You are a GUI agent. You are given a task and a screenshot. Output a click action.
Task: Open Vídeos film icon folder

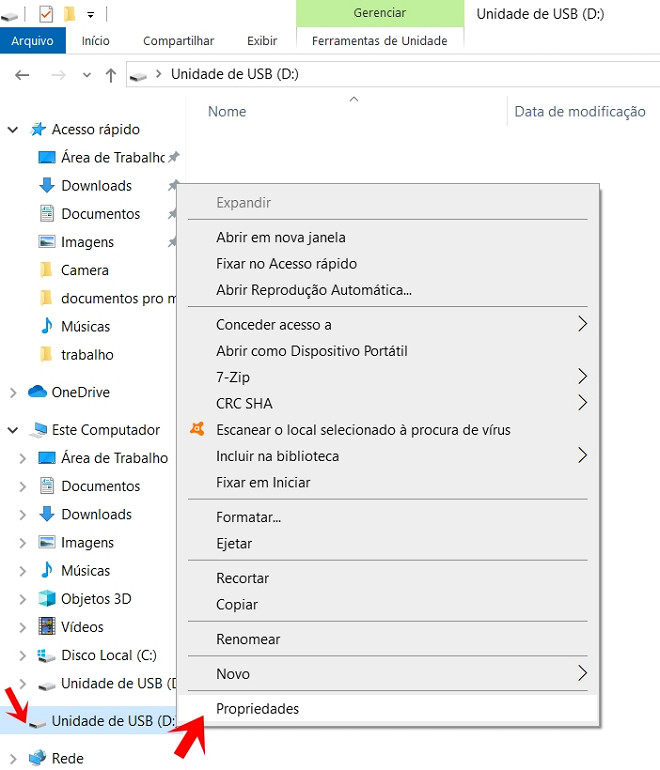[x=47, y=627]
